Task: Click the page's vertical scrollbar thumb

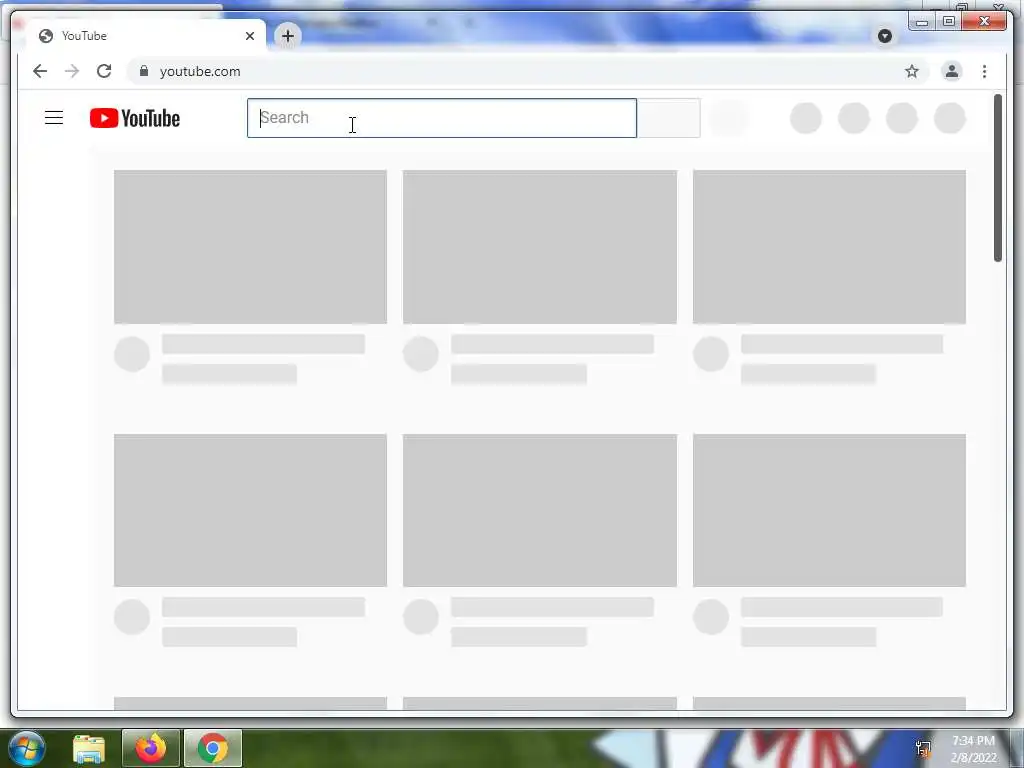Action: 998,178
